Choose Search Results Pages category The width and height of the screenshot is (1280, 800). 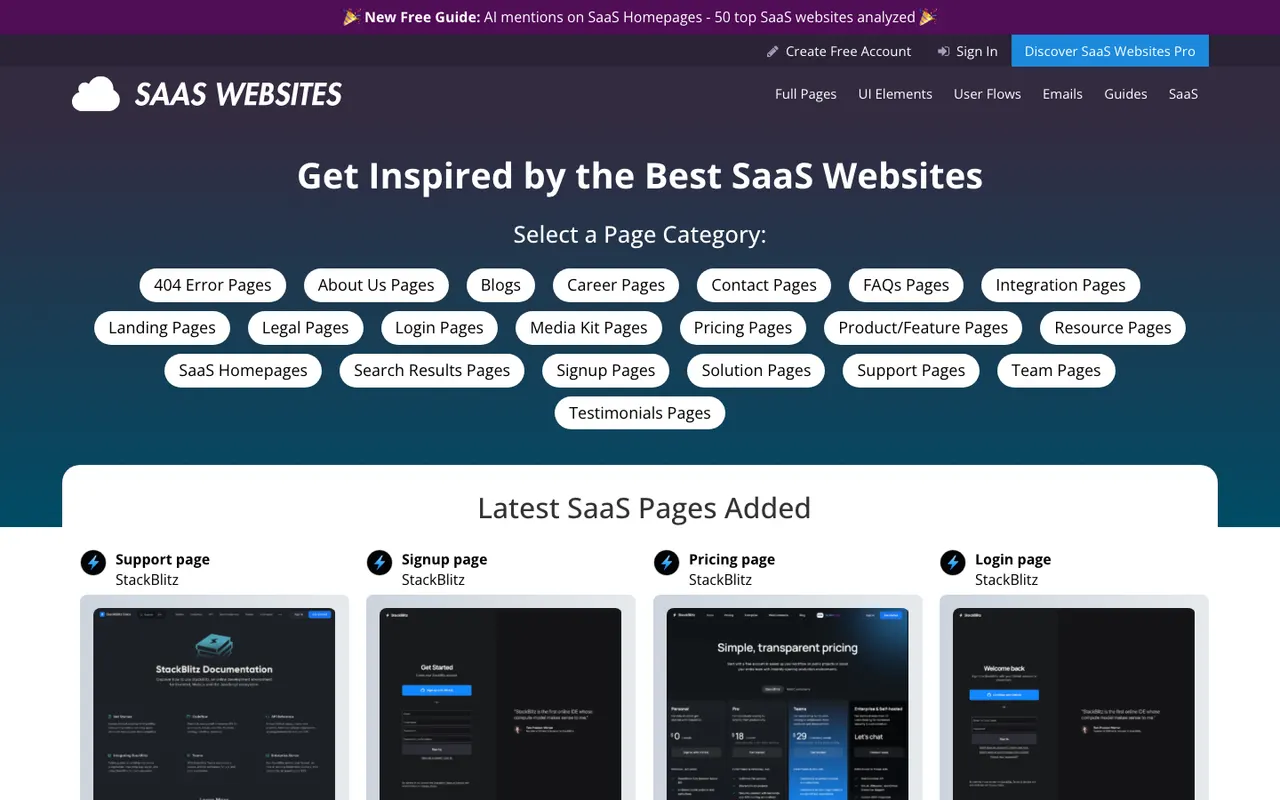pos(432,371)
